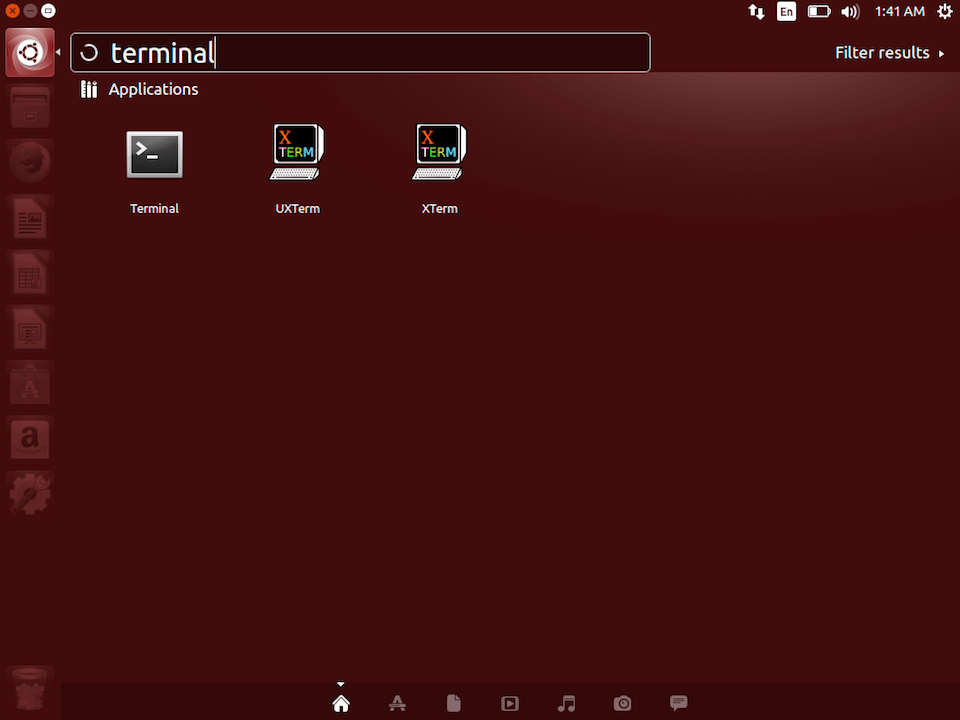
Task: Click the Applications category header
Action: click(x=138, y=89)
